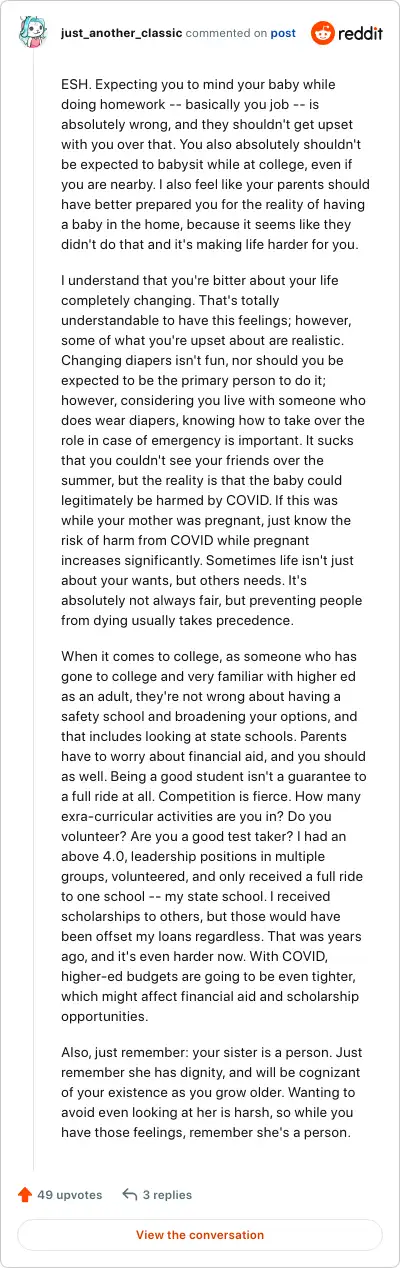Open the Reddit snoo logo icon
Screen dimensions: 400x1268
(323, 33)
